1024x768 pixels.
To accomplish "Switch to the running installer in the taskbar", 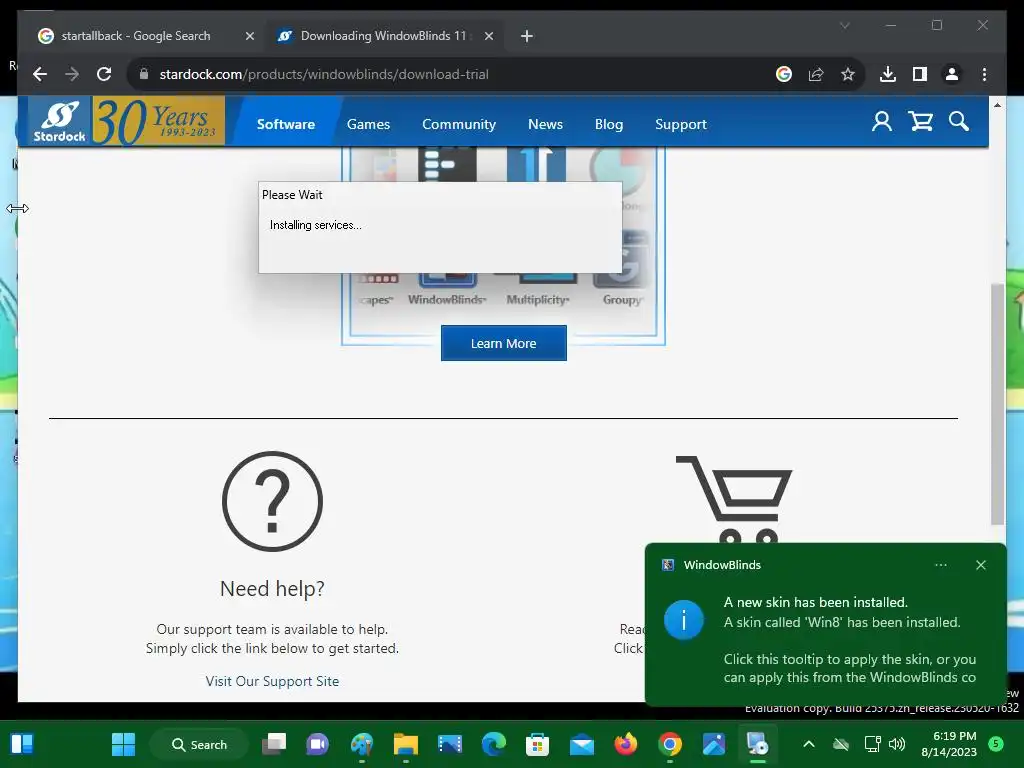I will coord(757,744).
